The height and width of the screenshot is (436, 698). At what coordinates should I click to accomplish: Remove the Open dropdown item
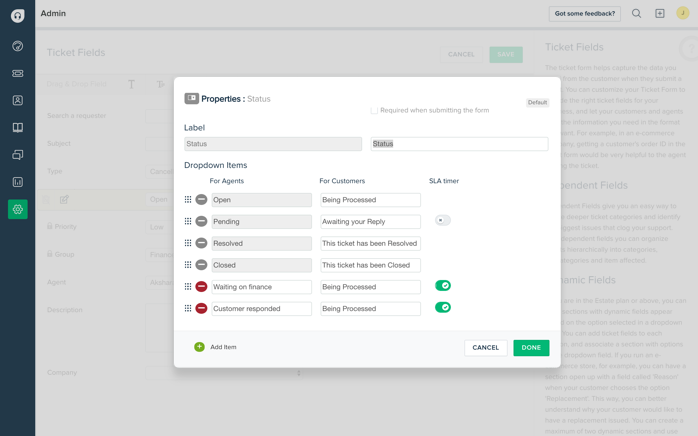coord(201,200)
